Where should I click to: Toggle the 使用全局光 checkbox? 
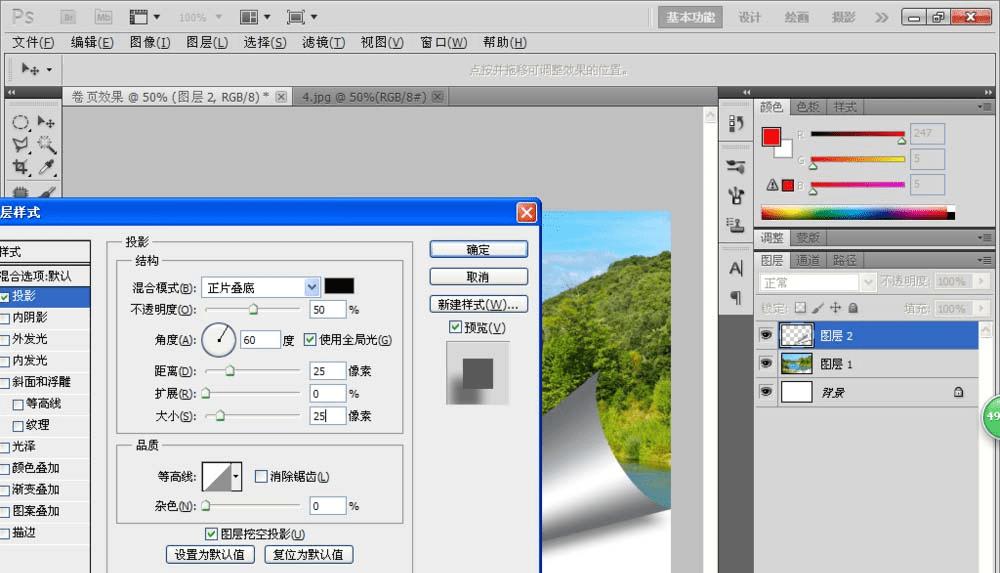(310, 340)
